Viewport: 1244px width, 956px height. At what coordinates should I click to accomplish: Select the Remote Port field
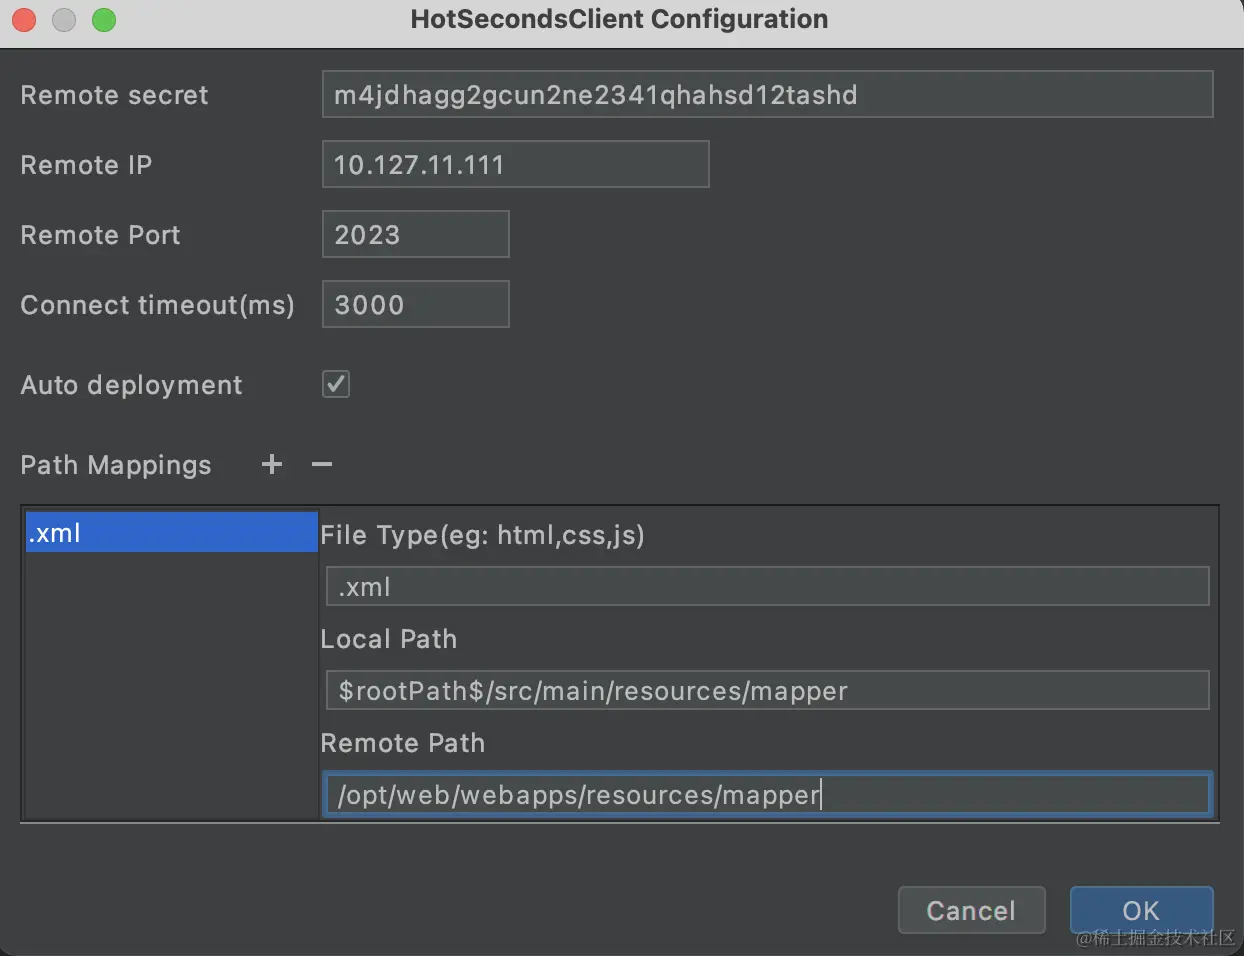[x=415, y=235]
